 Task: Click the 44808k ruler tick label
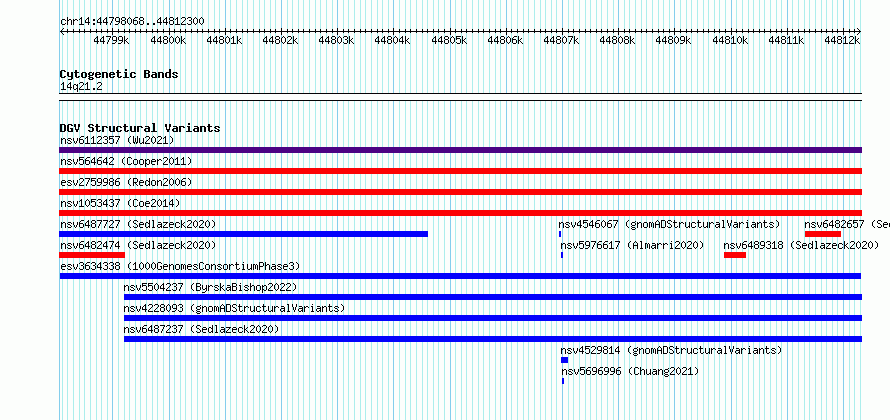[618, 40]
